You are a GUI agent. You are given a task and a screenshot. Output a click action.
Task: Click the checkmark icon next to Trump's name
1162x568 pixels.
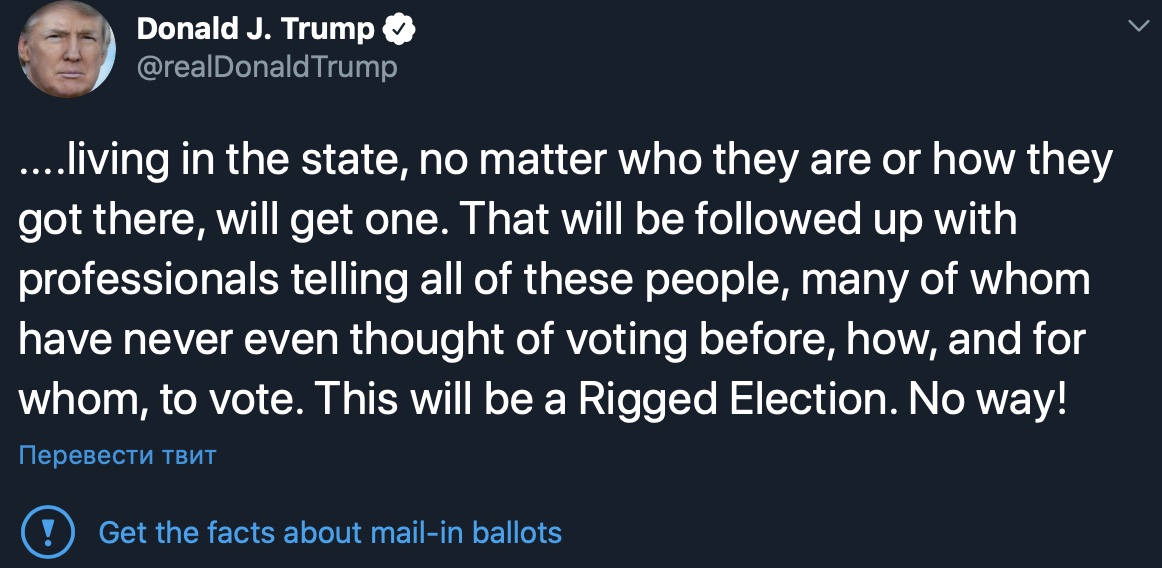tap(400, 30)
